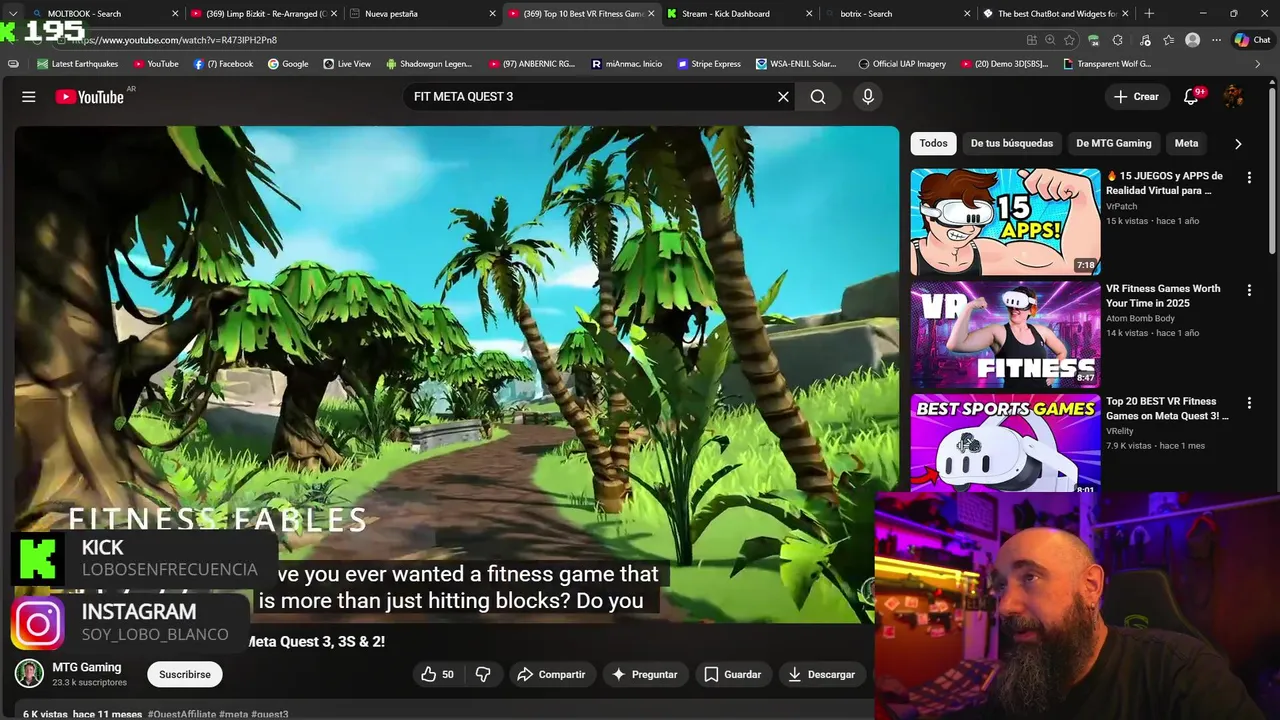
Task: Select the De MTG Gaming chip
Action: pyautogui.click(x=1113, y=143)
